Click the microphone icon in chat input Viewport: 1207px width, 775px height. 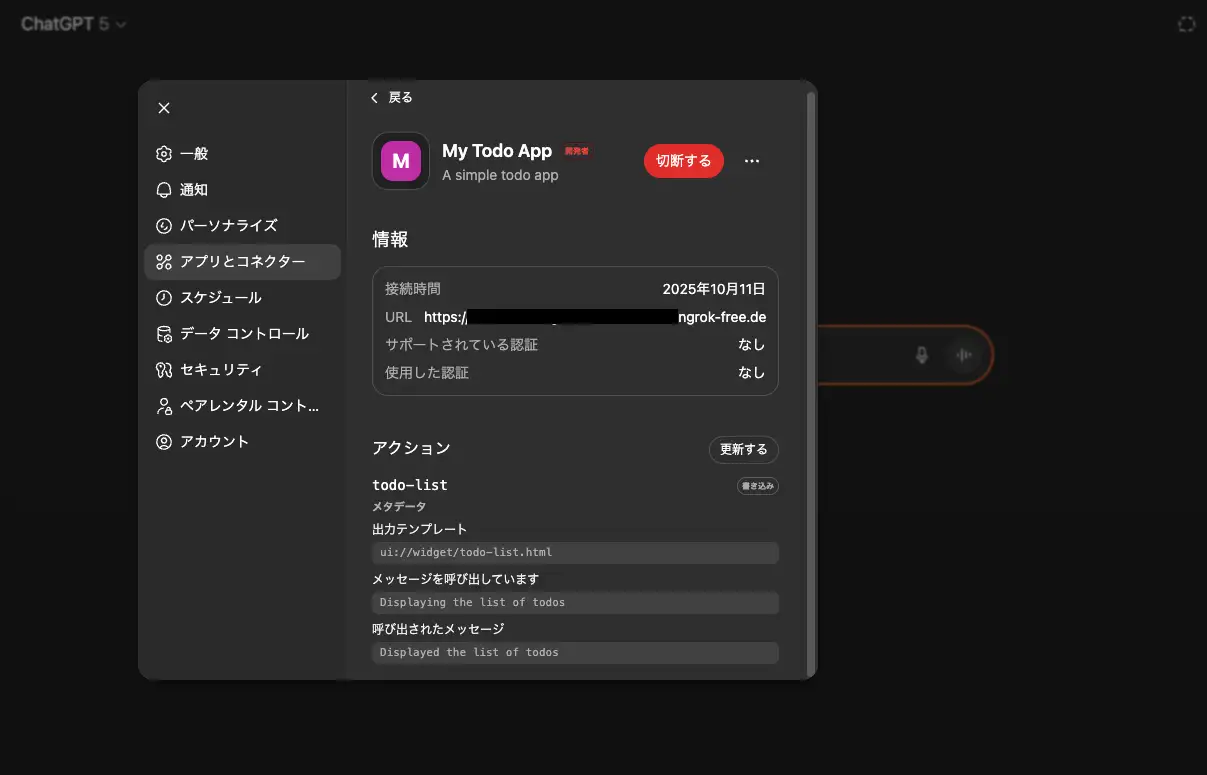tap(922, 355)
